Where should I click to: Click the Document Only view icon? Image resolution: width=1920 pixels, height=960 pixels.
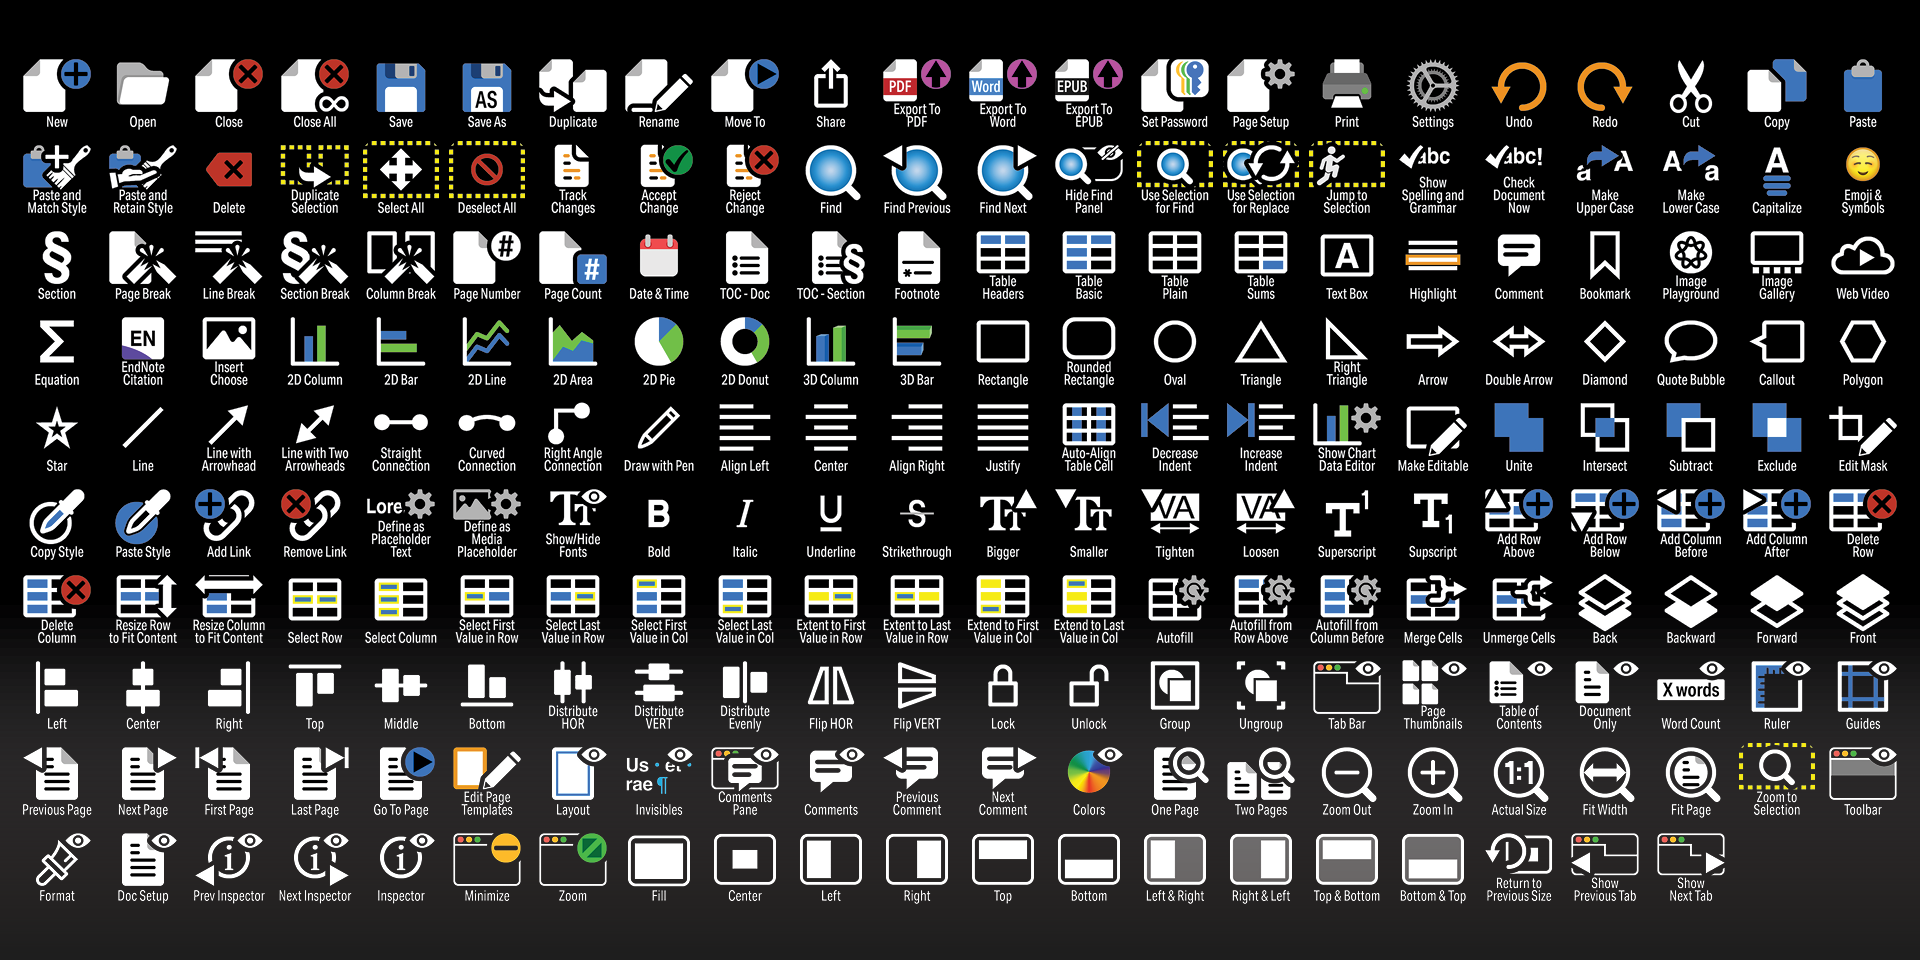(x=1605, y=683)
